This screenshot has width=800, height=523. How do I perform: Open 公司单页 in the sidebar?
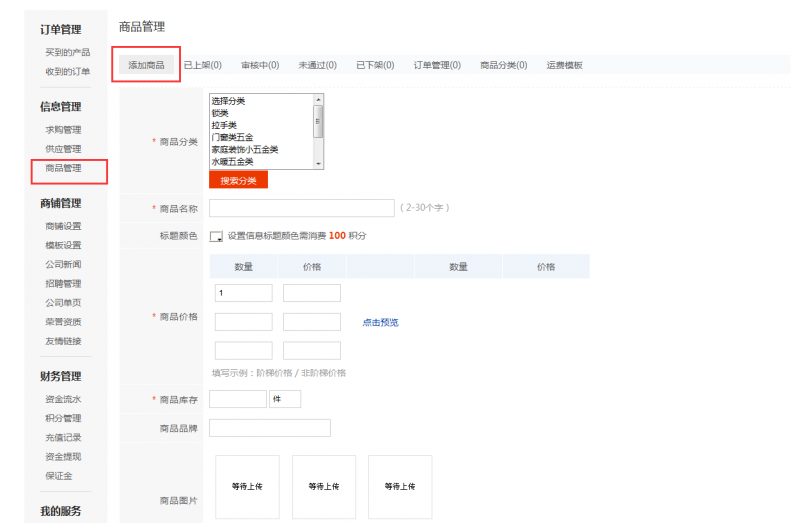(x=63, y=303)
